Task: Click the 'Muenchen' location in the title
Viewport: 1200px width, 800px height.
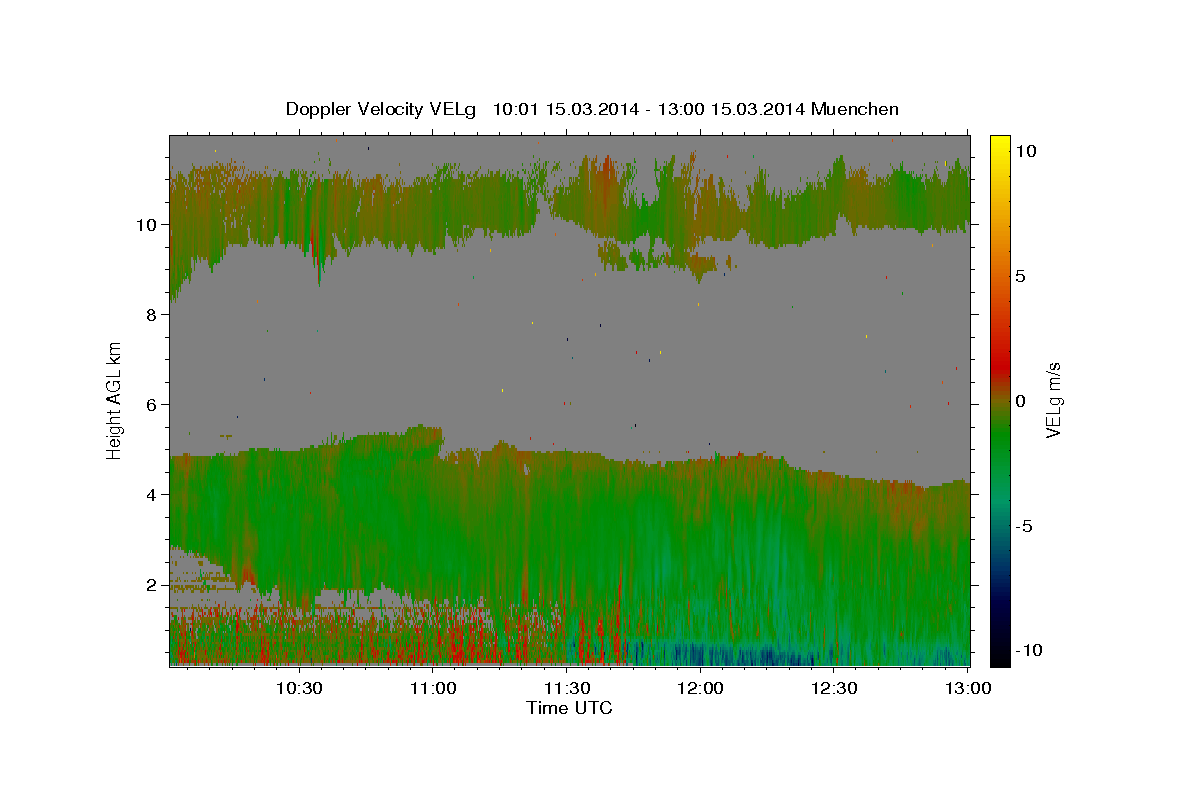Action: [x=855, y=109]
